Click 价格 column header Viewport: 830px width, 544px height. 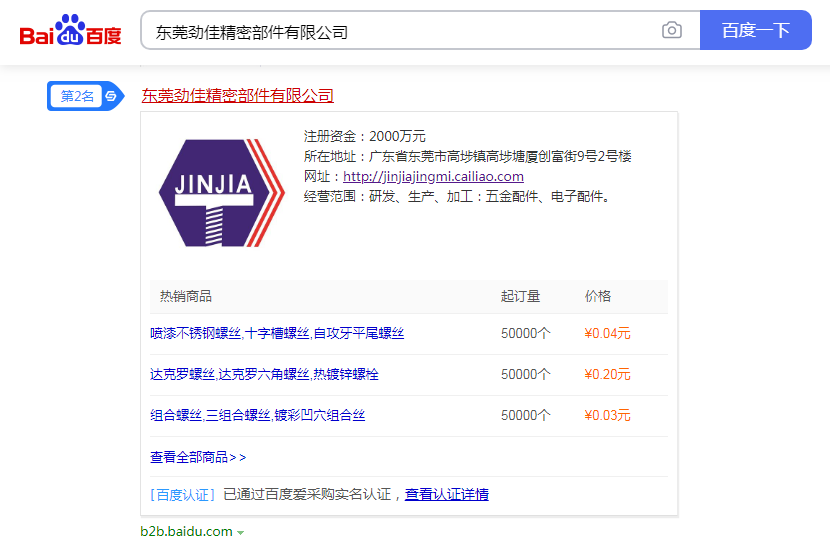point(598,296)
